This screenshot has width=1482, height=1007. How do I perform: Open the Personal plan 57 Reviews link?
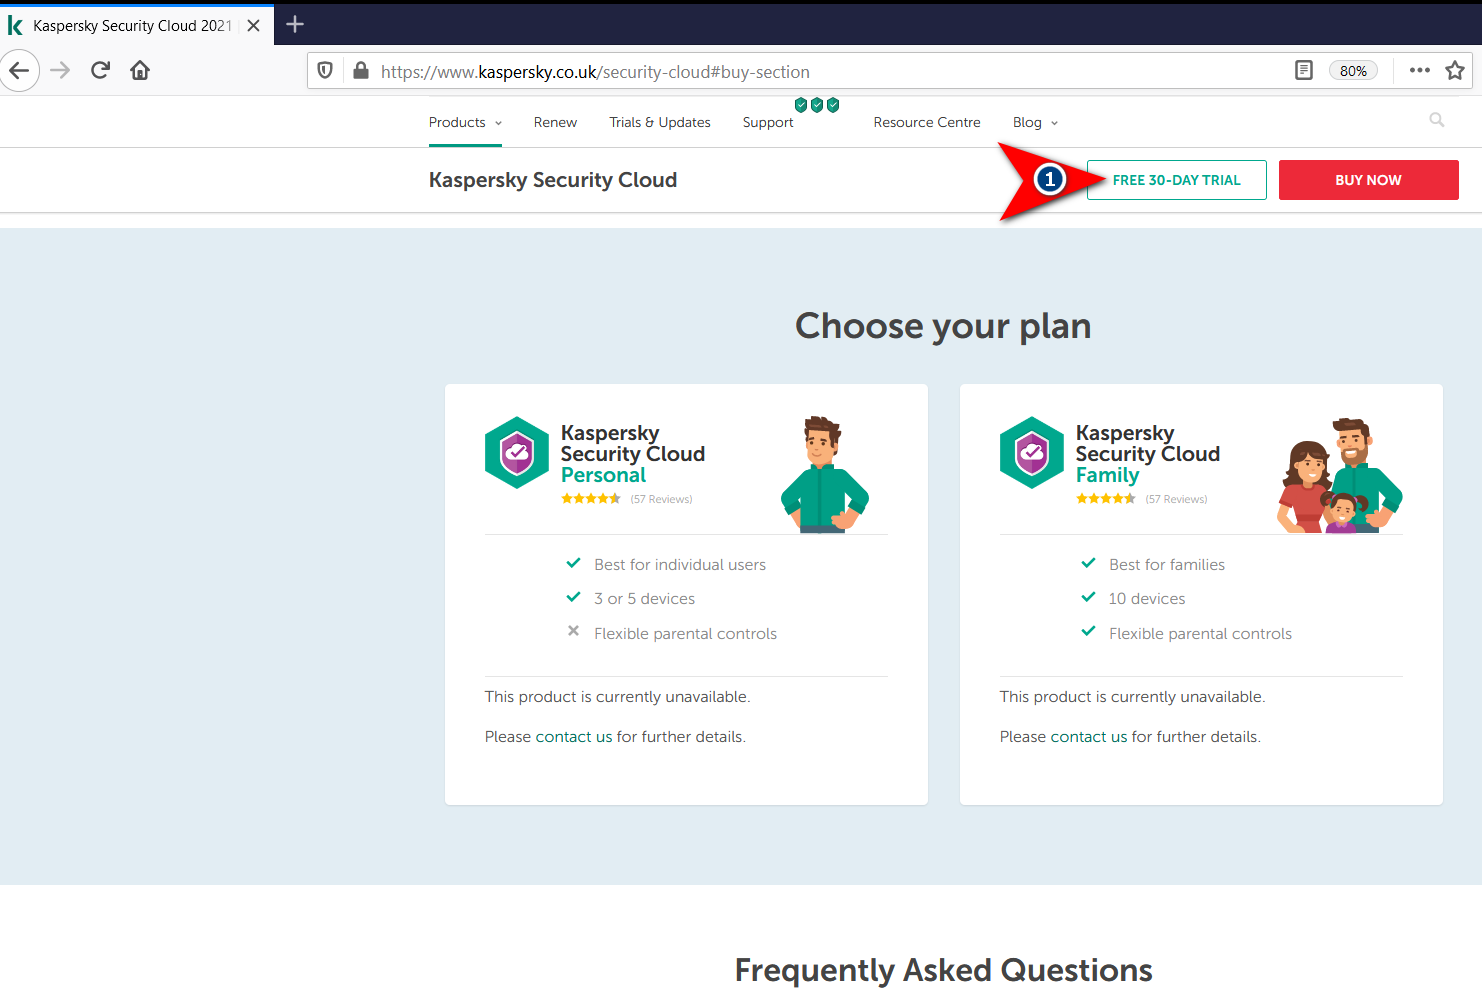(x=662, y=499)
